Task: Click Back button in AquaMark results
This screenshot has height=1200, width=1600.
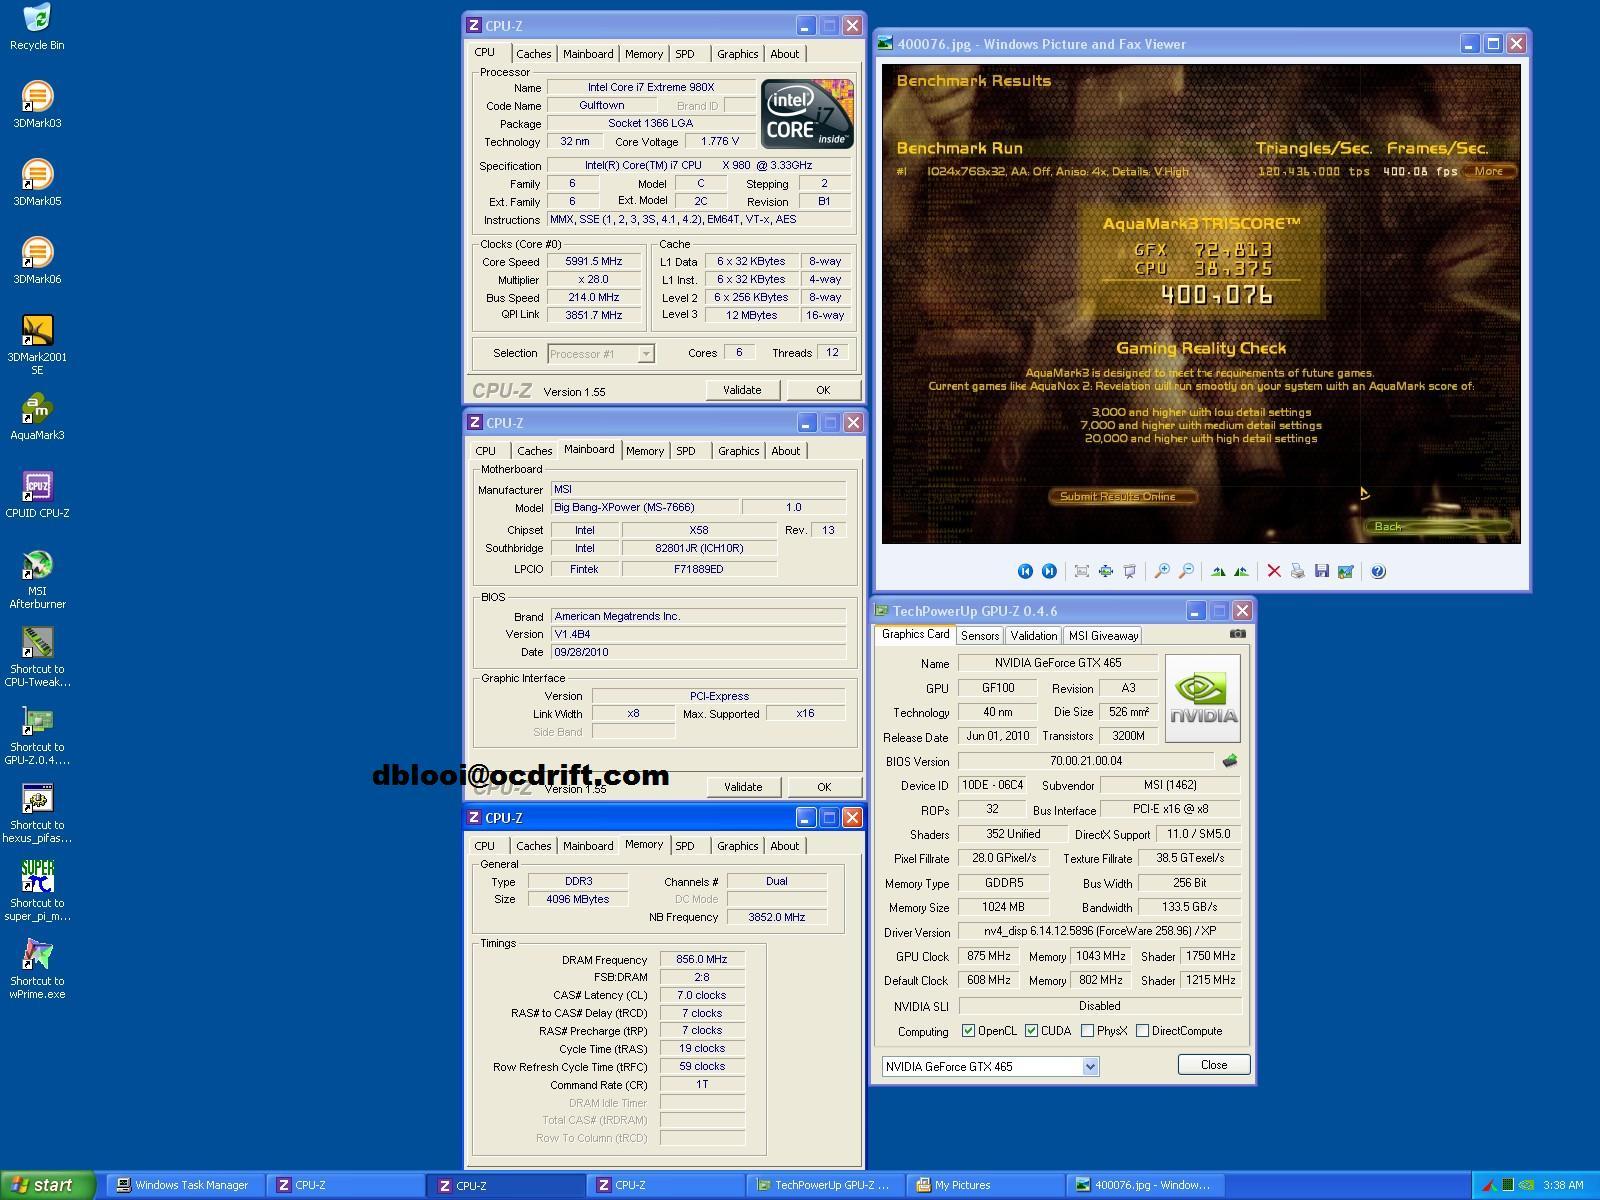Action: click(x=1437, y=526)
